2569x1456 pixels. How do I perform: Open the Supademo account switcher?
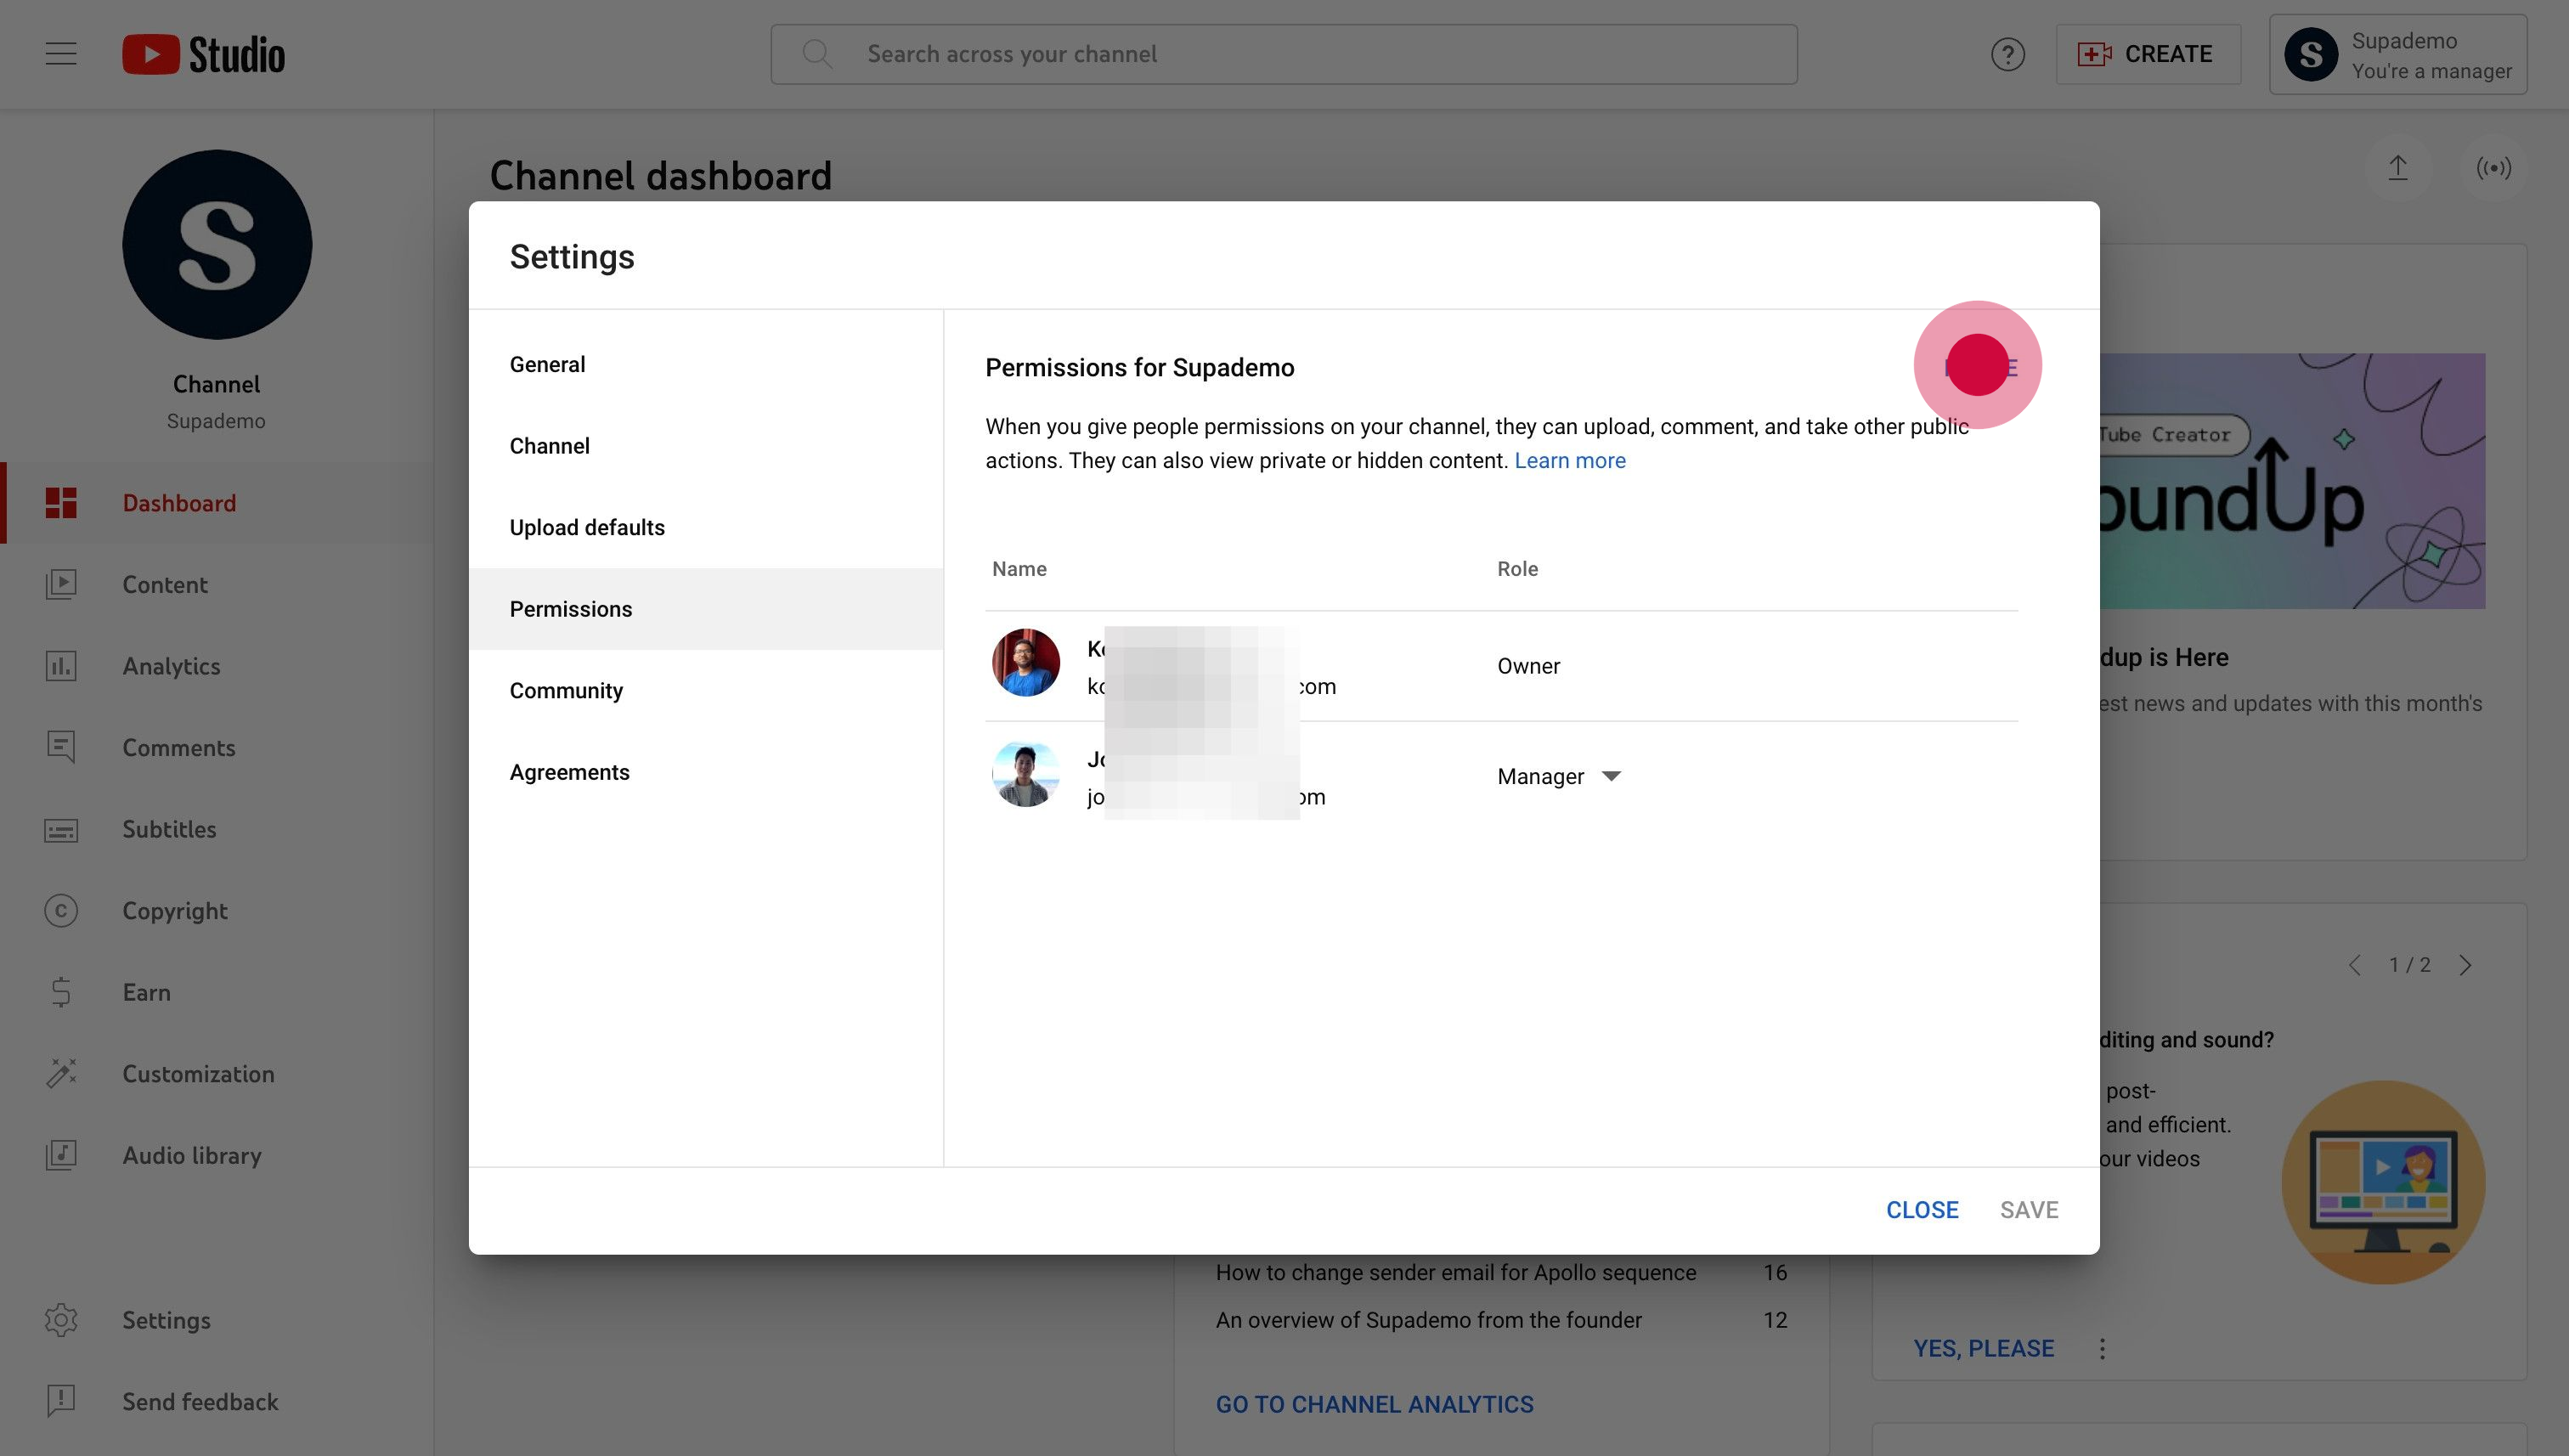coord(2397,54)
